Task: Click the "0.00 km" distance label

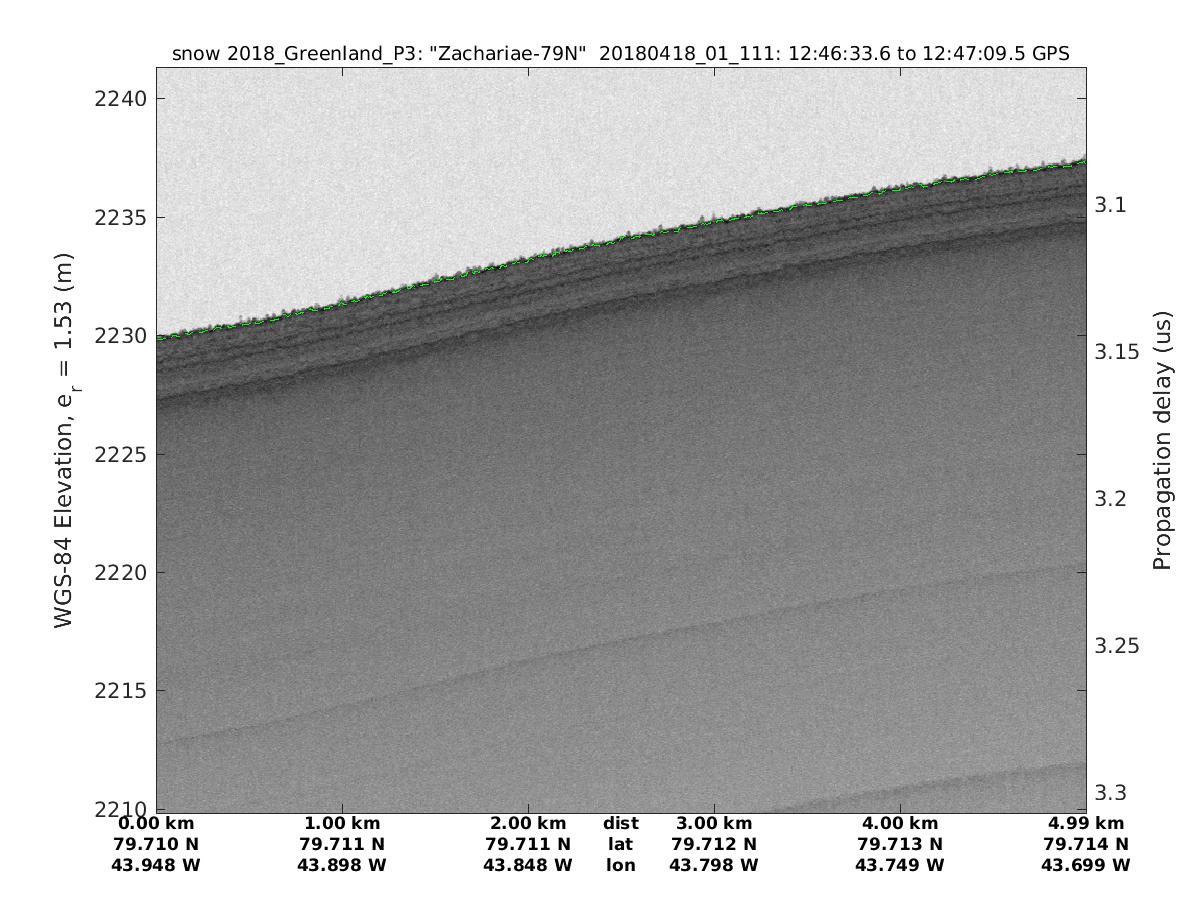Action: tap(156, 824)
